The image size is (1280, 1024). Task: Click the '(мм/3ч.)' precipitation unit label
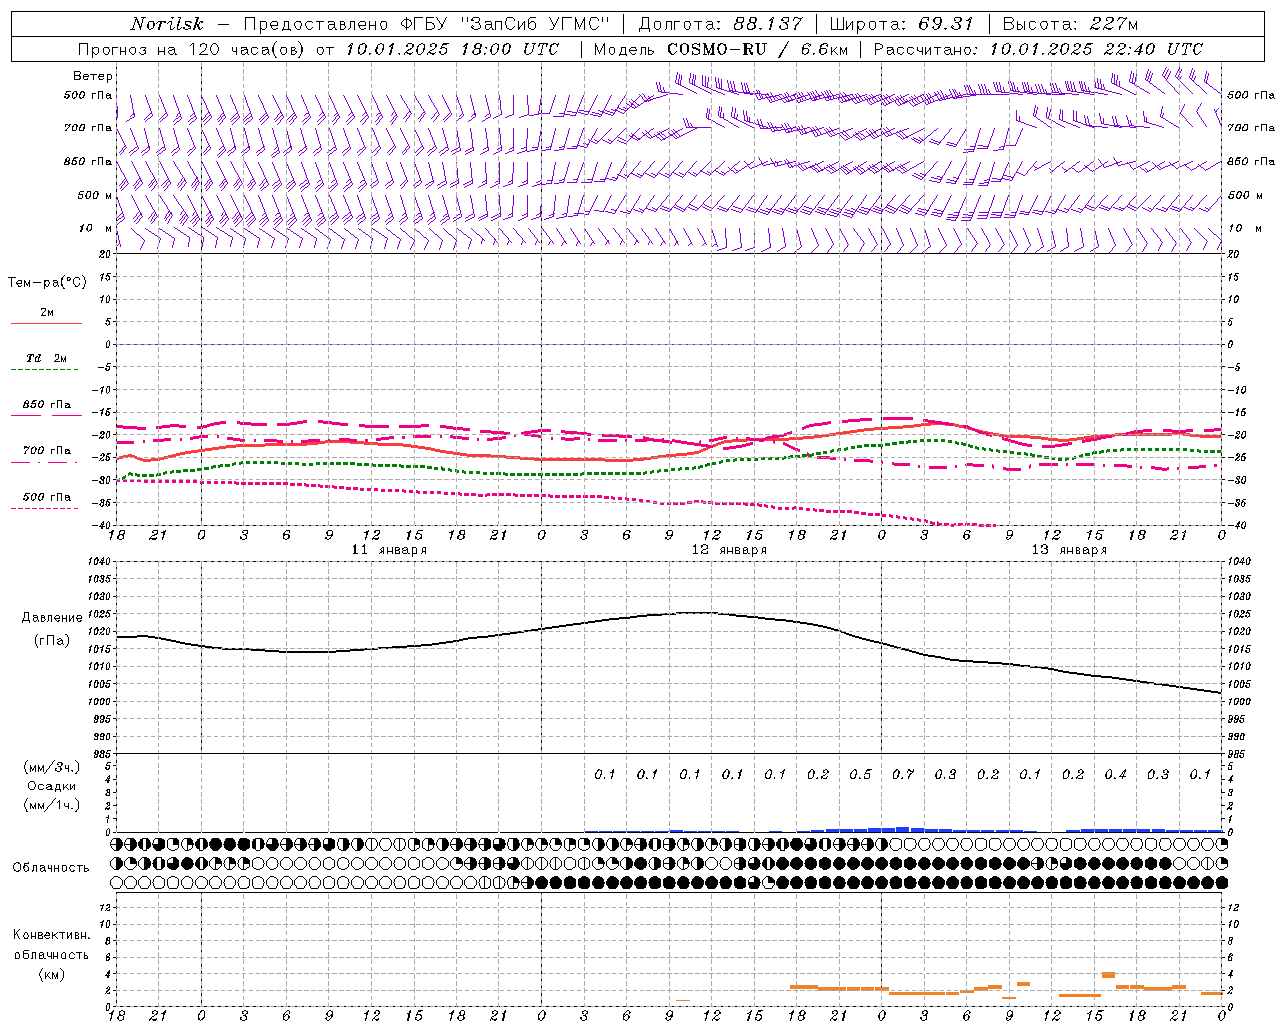pos(51,767)
